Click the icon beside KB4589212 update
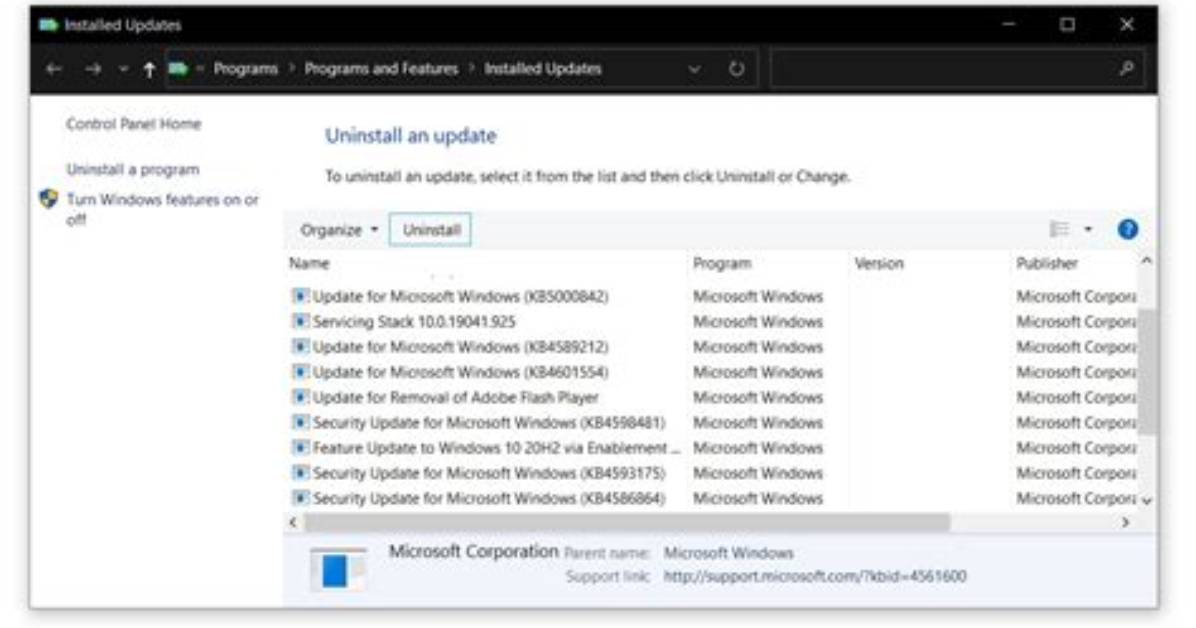This screenshot has height=628, width=1196. click(300, 346)
